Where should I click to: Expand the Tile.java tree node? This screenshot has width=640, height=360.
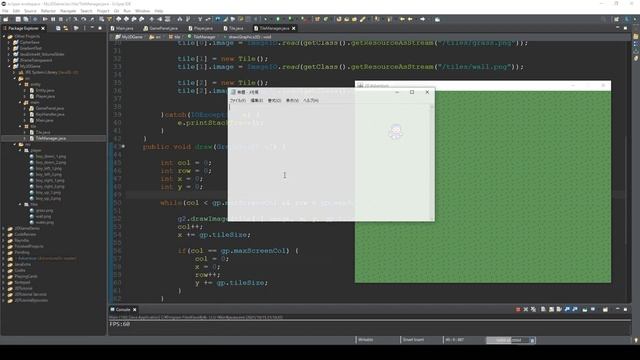click(25, 133)
